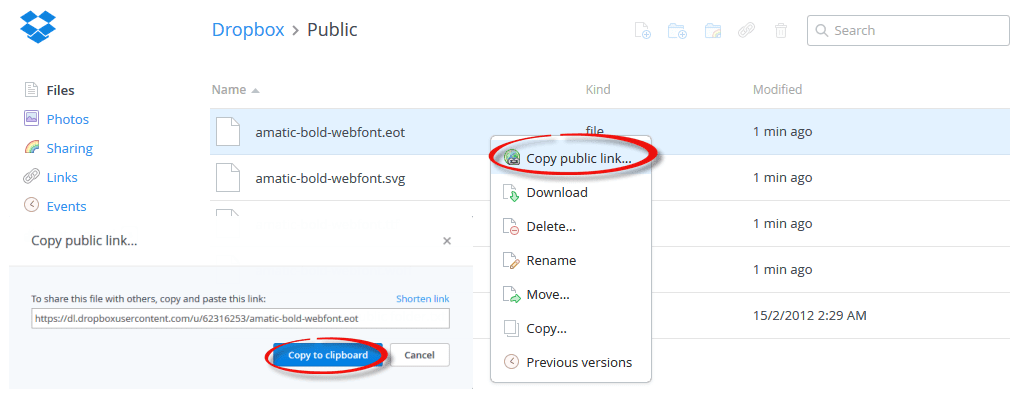
Task: Choose Copy public link... menu entry
Action: point(571,158)
